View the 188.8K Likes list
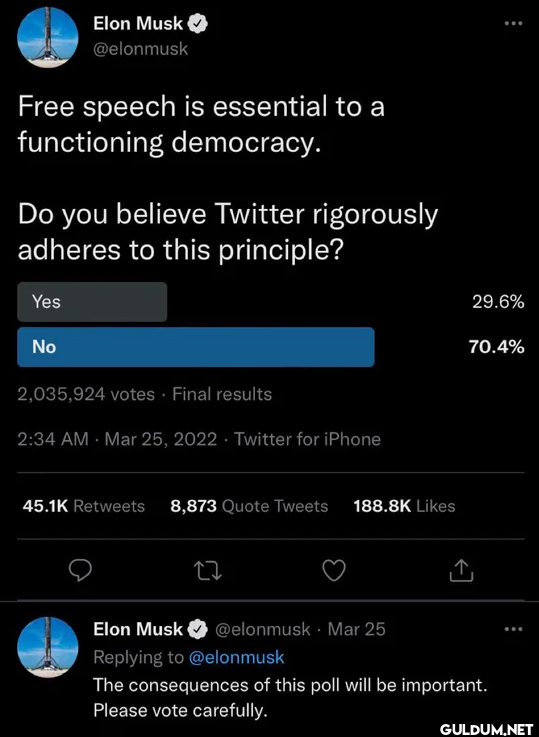This screenshot has width=539, height=737. (x=404, y=506)
